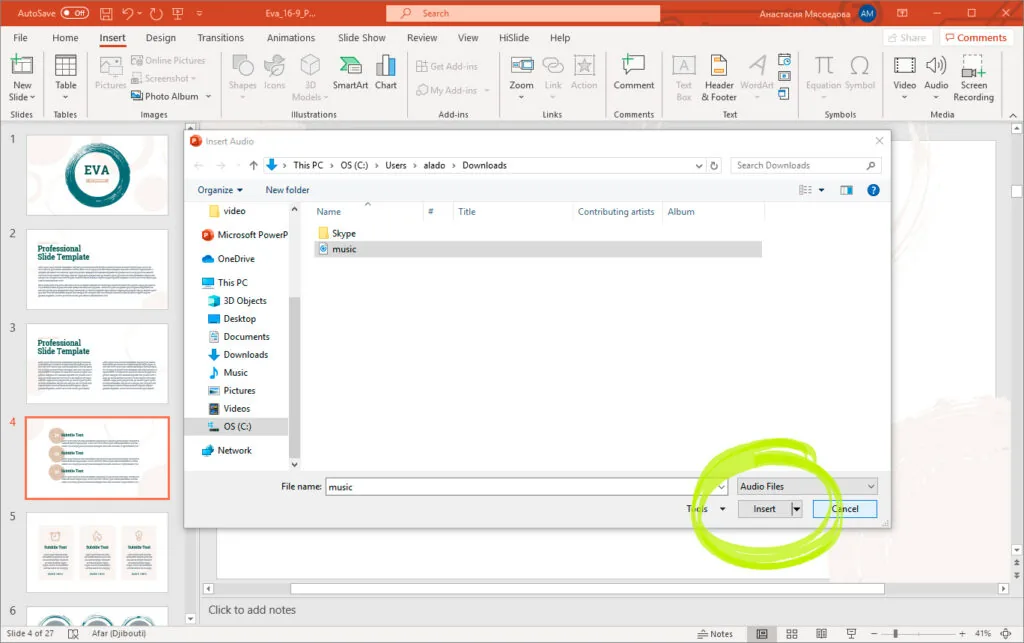The height and width of the screenshot is (643, 1024).
Task: Open dialog Help question mark icon
Action: click(x=873, y=190)
